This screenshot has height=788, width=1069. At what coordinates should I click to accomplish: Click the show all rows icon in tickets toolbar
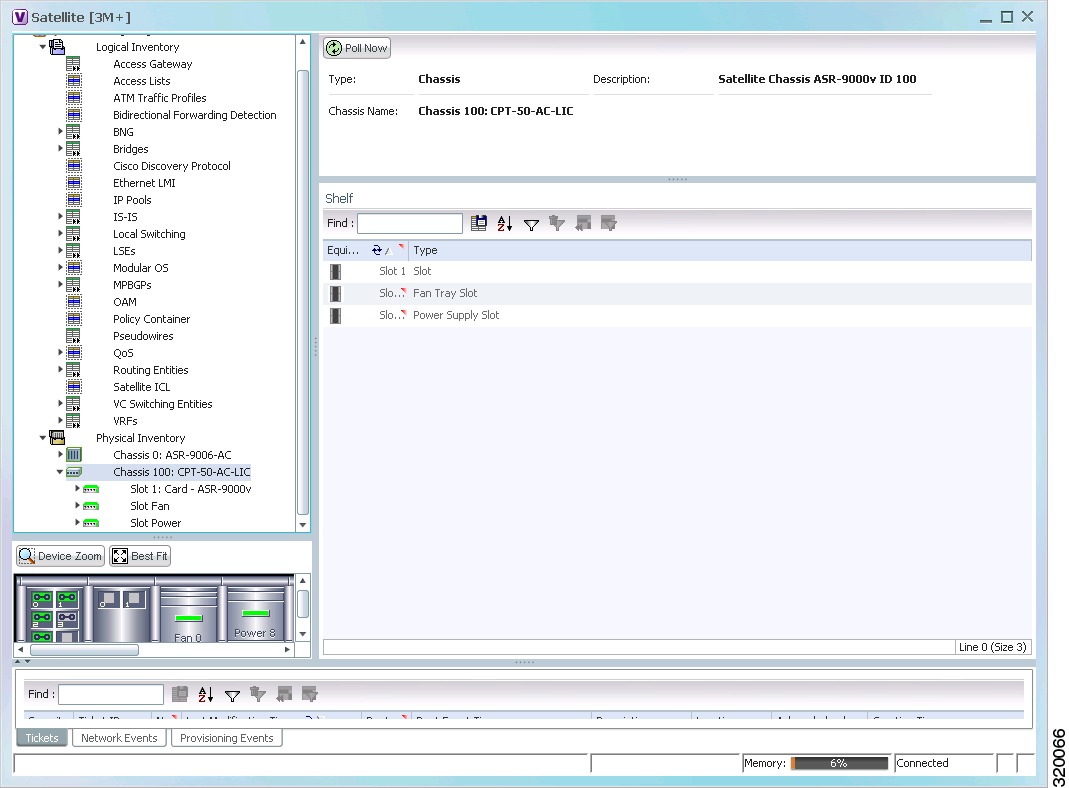284,694
